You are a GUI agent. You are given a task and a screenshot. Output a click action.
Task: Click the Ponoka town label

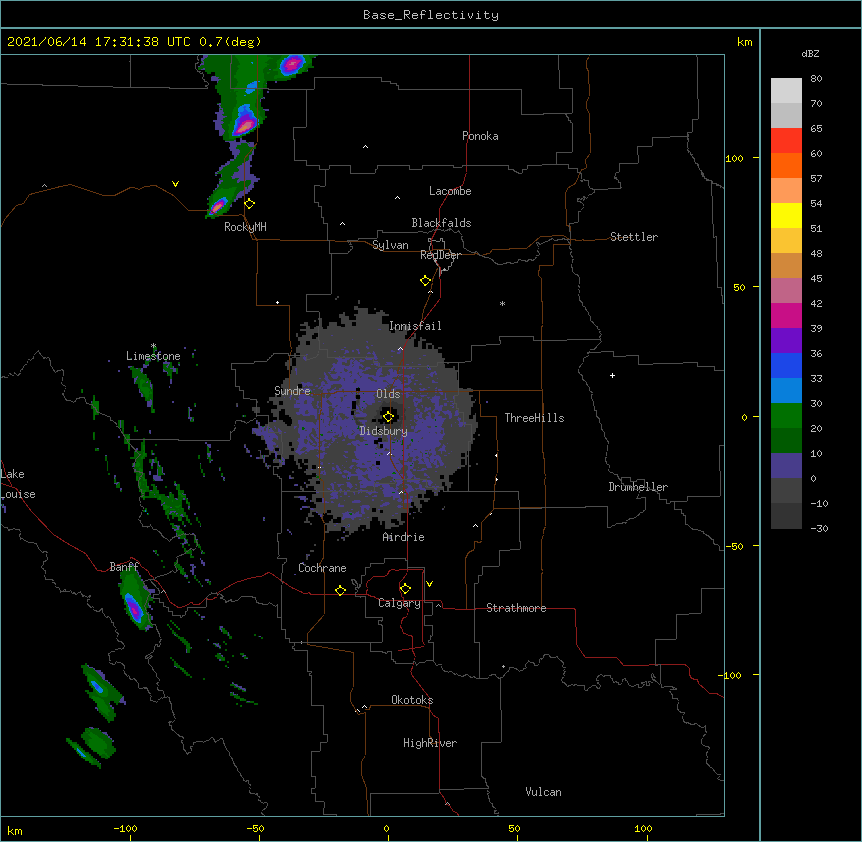[x=480, y=136]
